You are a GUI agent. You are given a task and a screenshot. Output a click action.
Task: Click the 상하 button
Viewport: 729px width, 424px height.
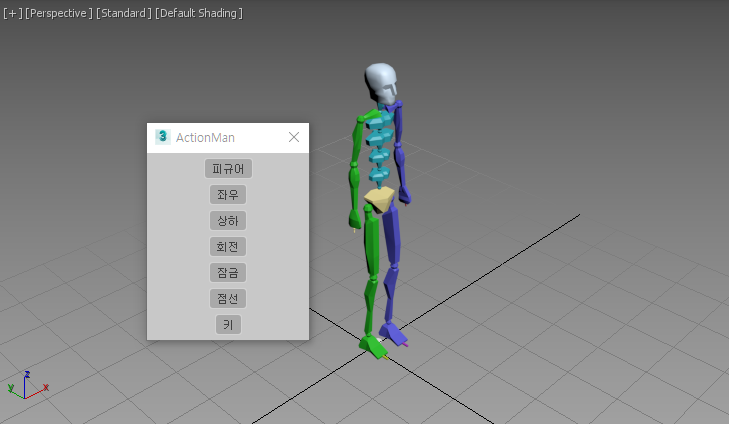tap(228, 220)
